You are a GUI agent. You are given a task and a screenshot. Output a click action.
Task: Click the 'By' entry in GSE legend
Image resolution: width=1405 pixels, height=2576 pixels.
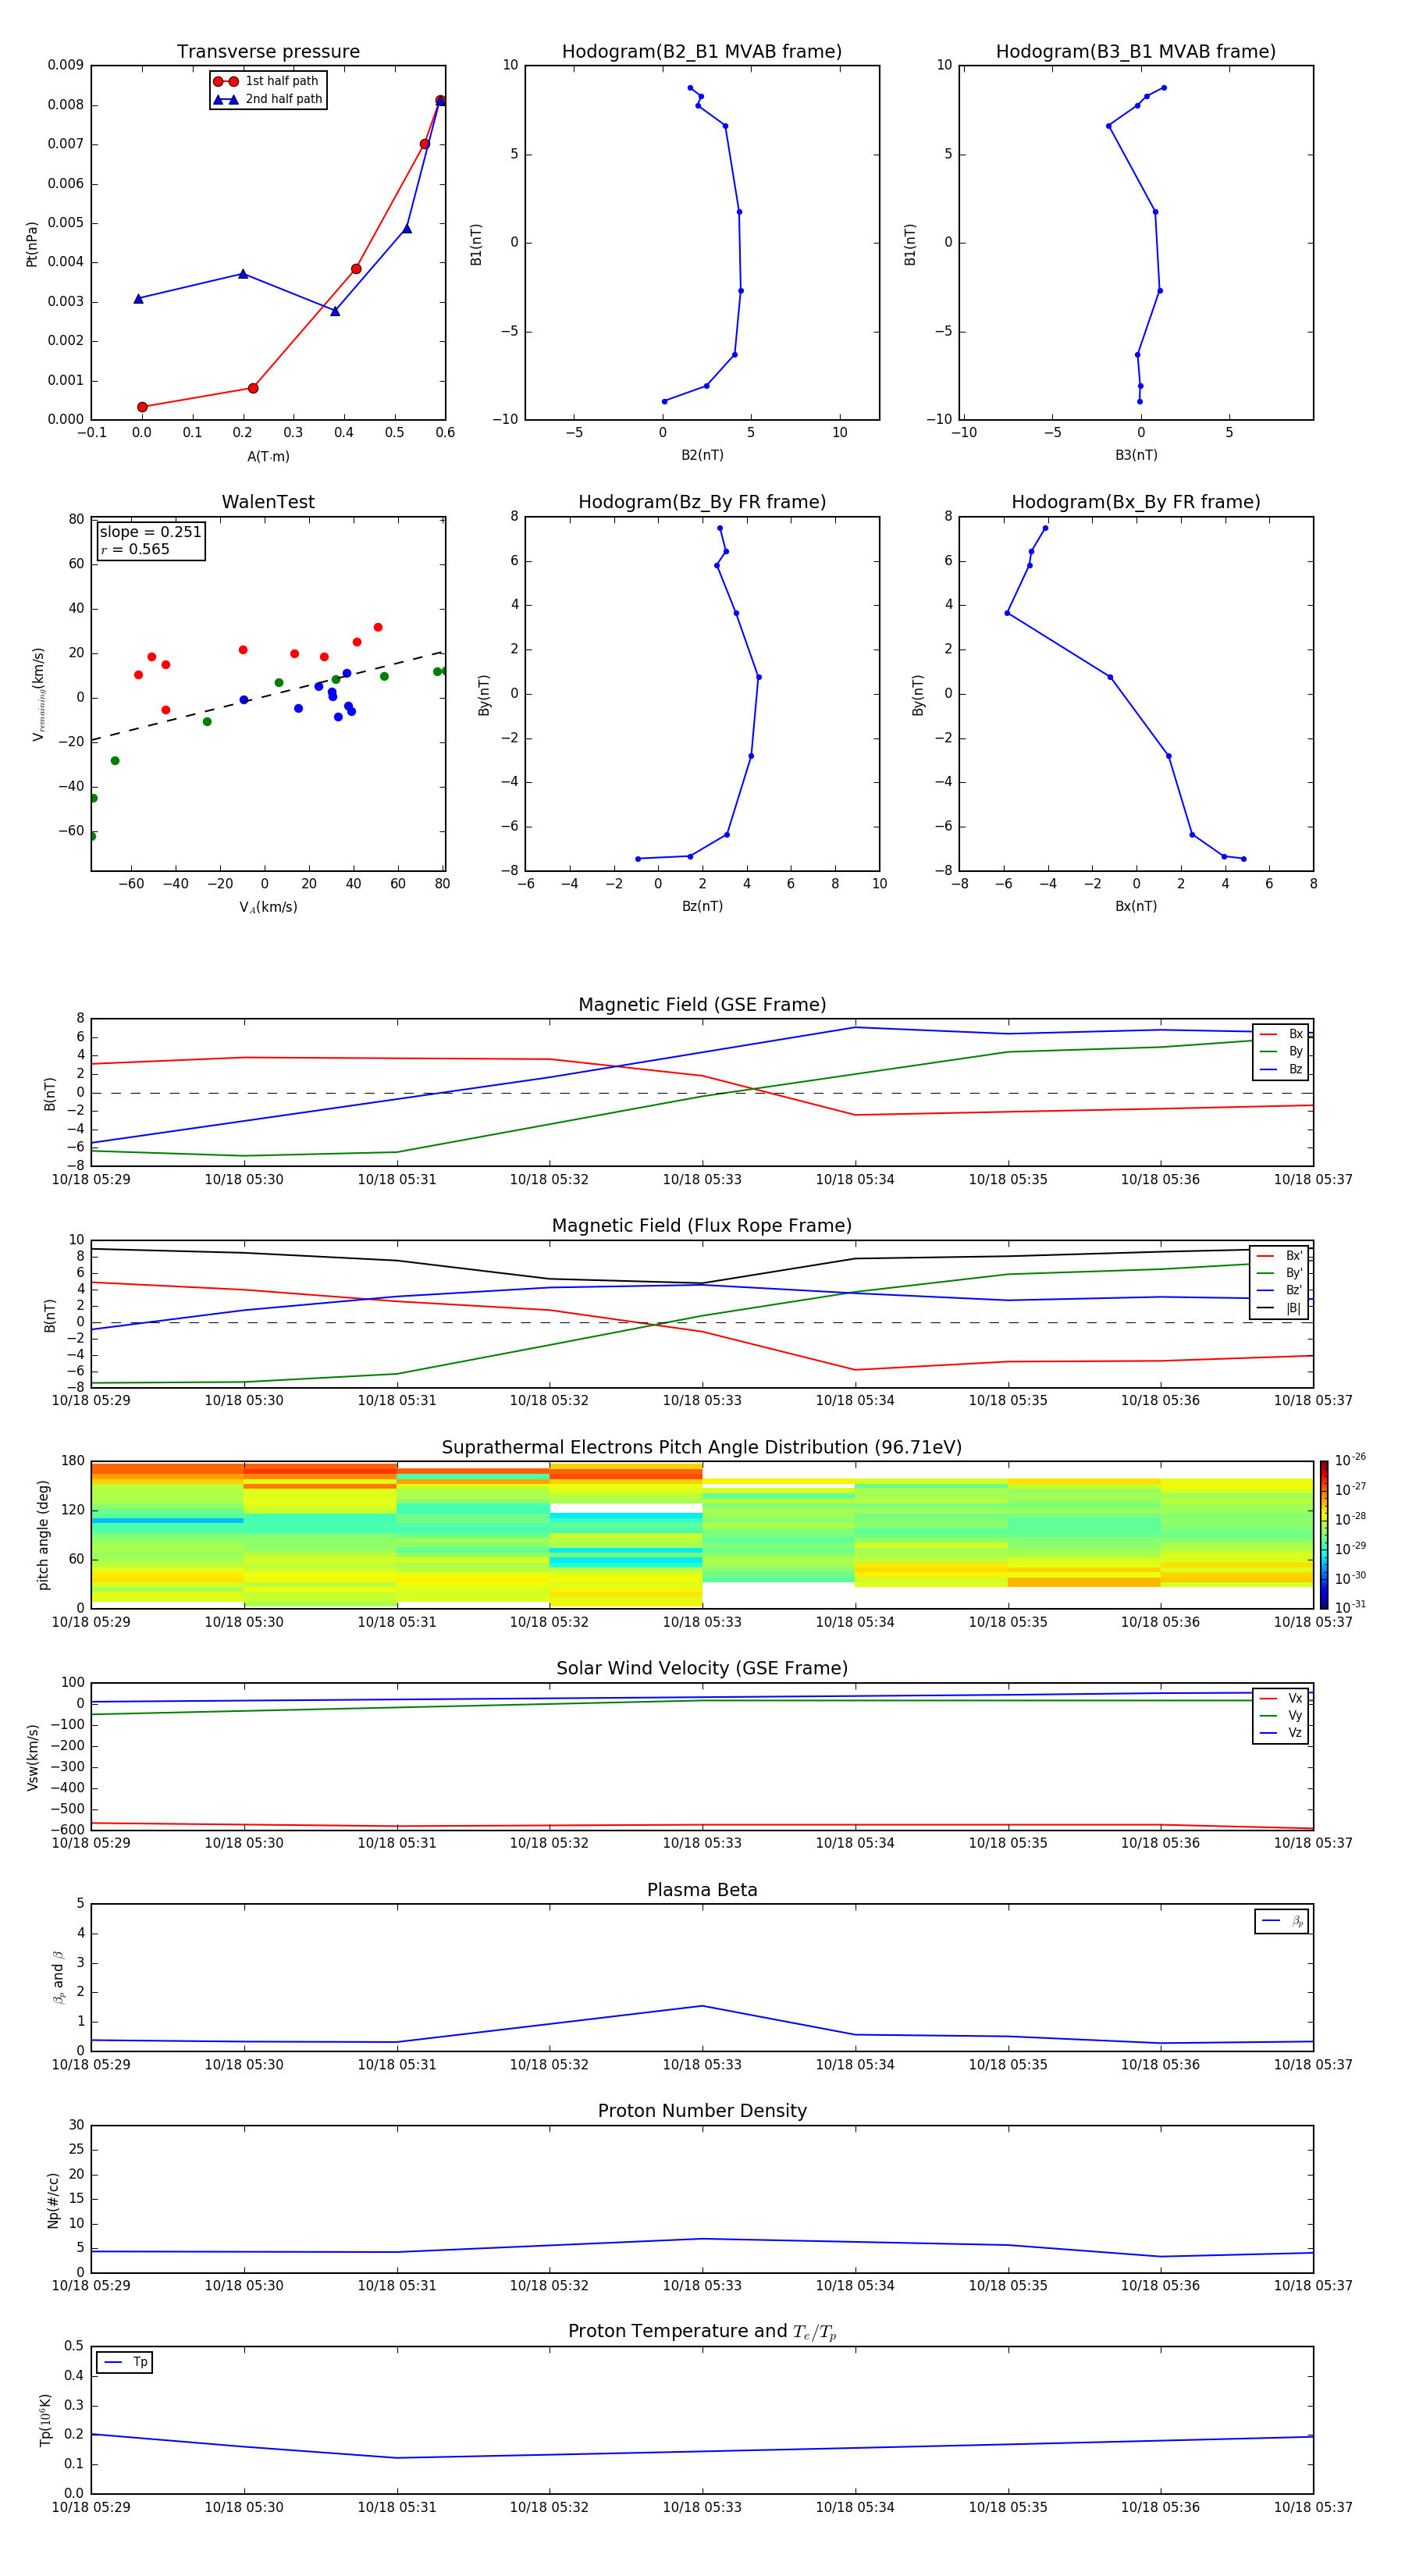1281,1051
